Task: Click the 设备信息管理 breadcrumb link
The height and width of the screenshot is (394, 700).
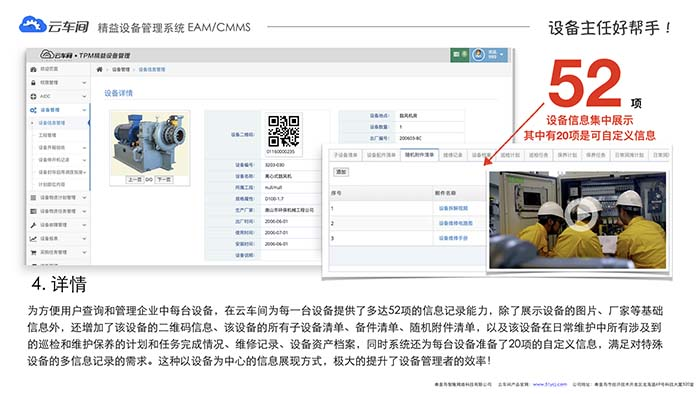Action: pos(152,70)
